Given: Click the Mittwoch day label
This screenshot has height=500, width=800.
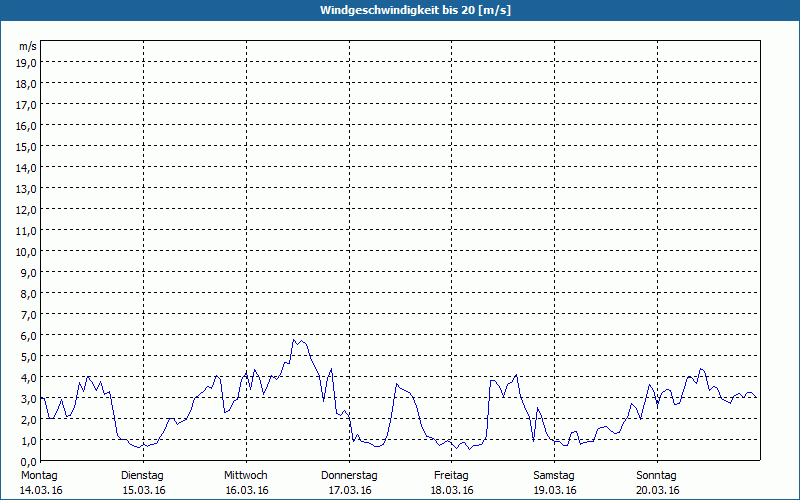Looking at the screenshot, I should pyautogui.click(x=245, y=476).
